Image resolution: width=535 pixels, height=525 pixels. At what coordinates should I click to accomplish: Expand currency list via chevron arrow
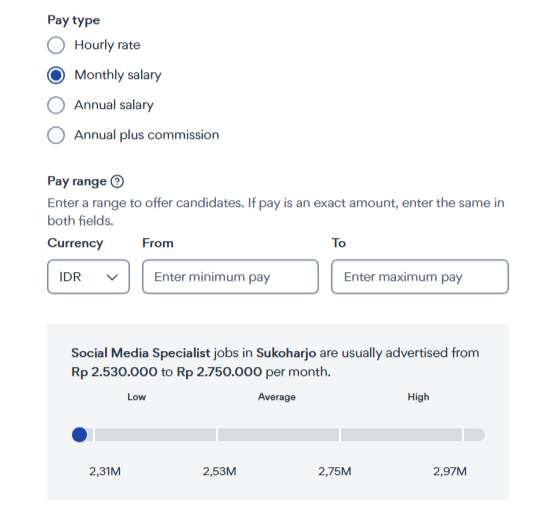pyautogui.click(x=112, y=277)
